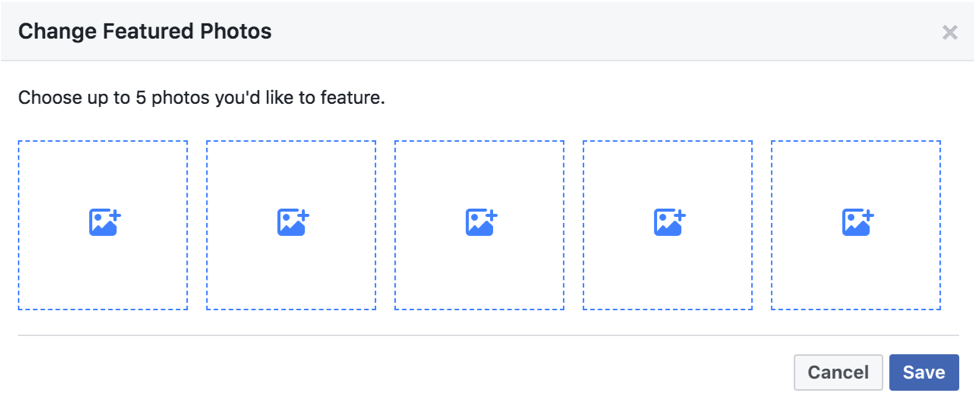Click the add-photo icon in the last slot

click(x=857, y=223)
